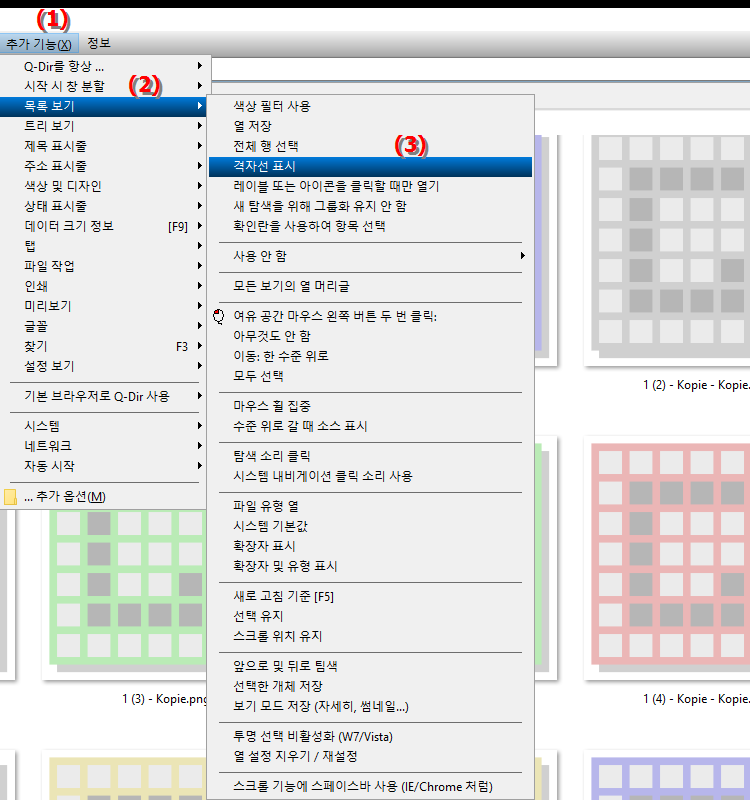Viewport: 750px width, 800px height.
Task: Toggle 마우스 휠 집중 option
Action: 370,406
